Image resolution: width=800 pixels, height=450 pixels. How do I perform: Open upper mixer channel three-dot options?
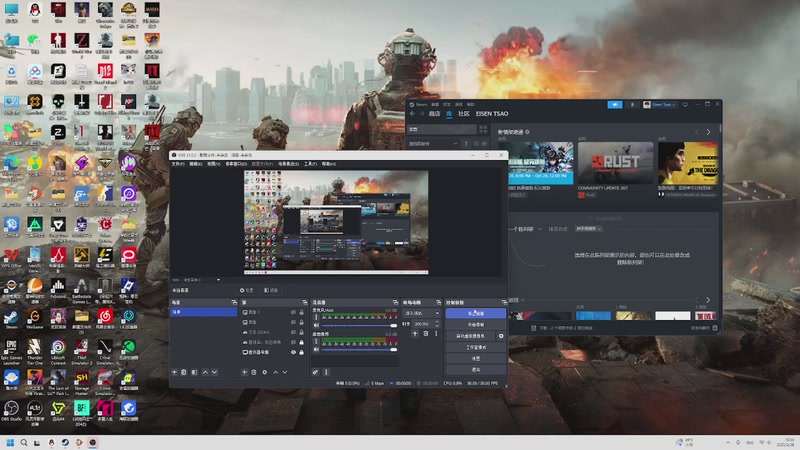pos(316,317)
